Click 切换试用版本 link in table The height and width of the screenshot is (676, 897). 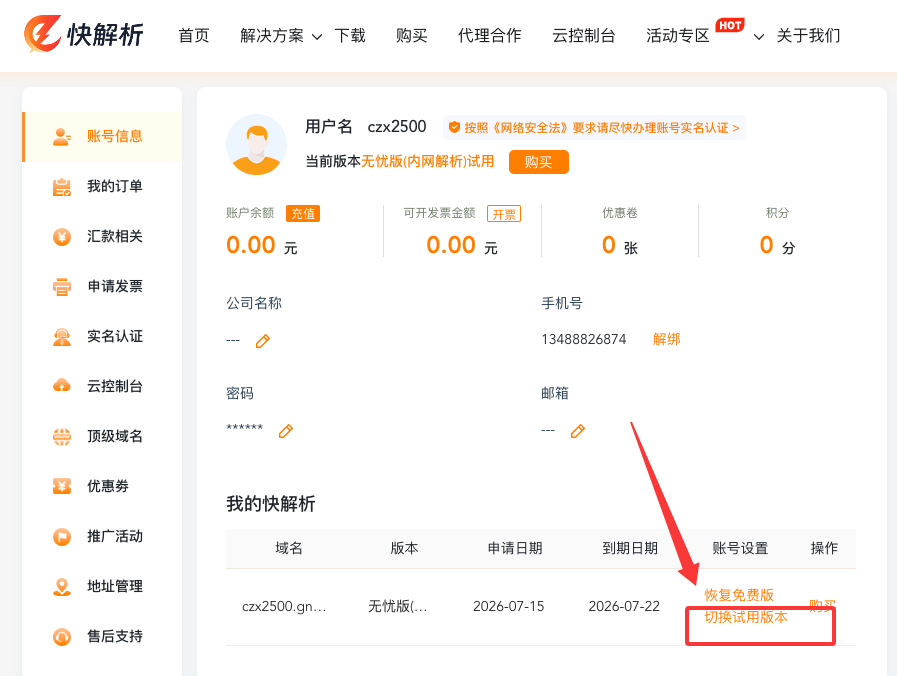(746, 617)
